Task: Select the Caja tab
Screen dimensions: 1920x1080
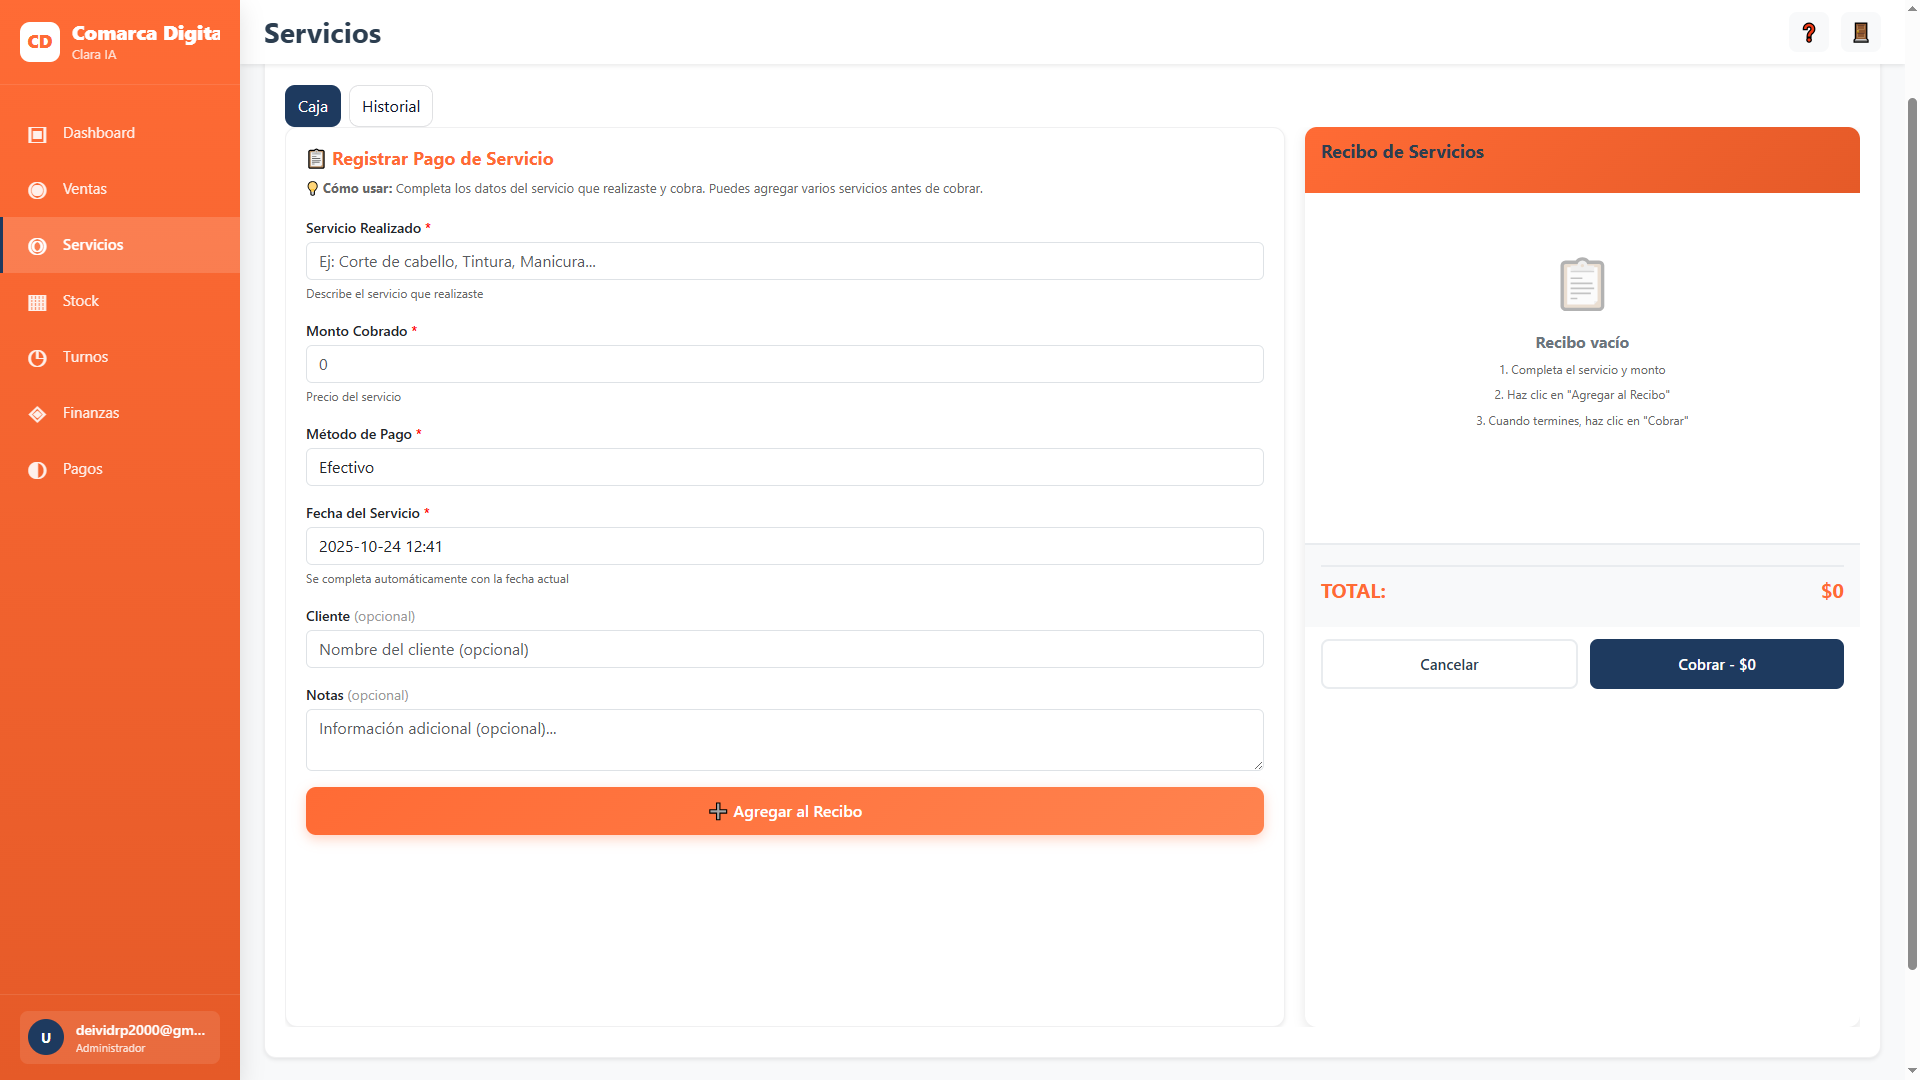Action: (312, 106)
